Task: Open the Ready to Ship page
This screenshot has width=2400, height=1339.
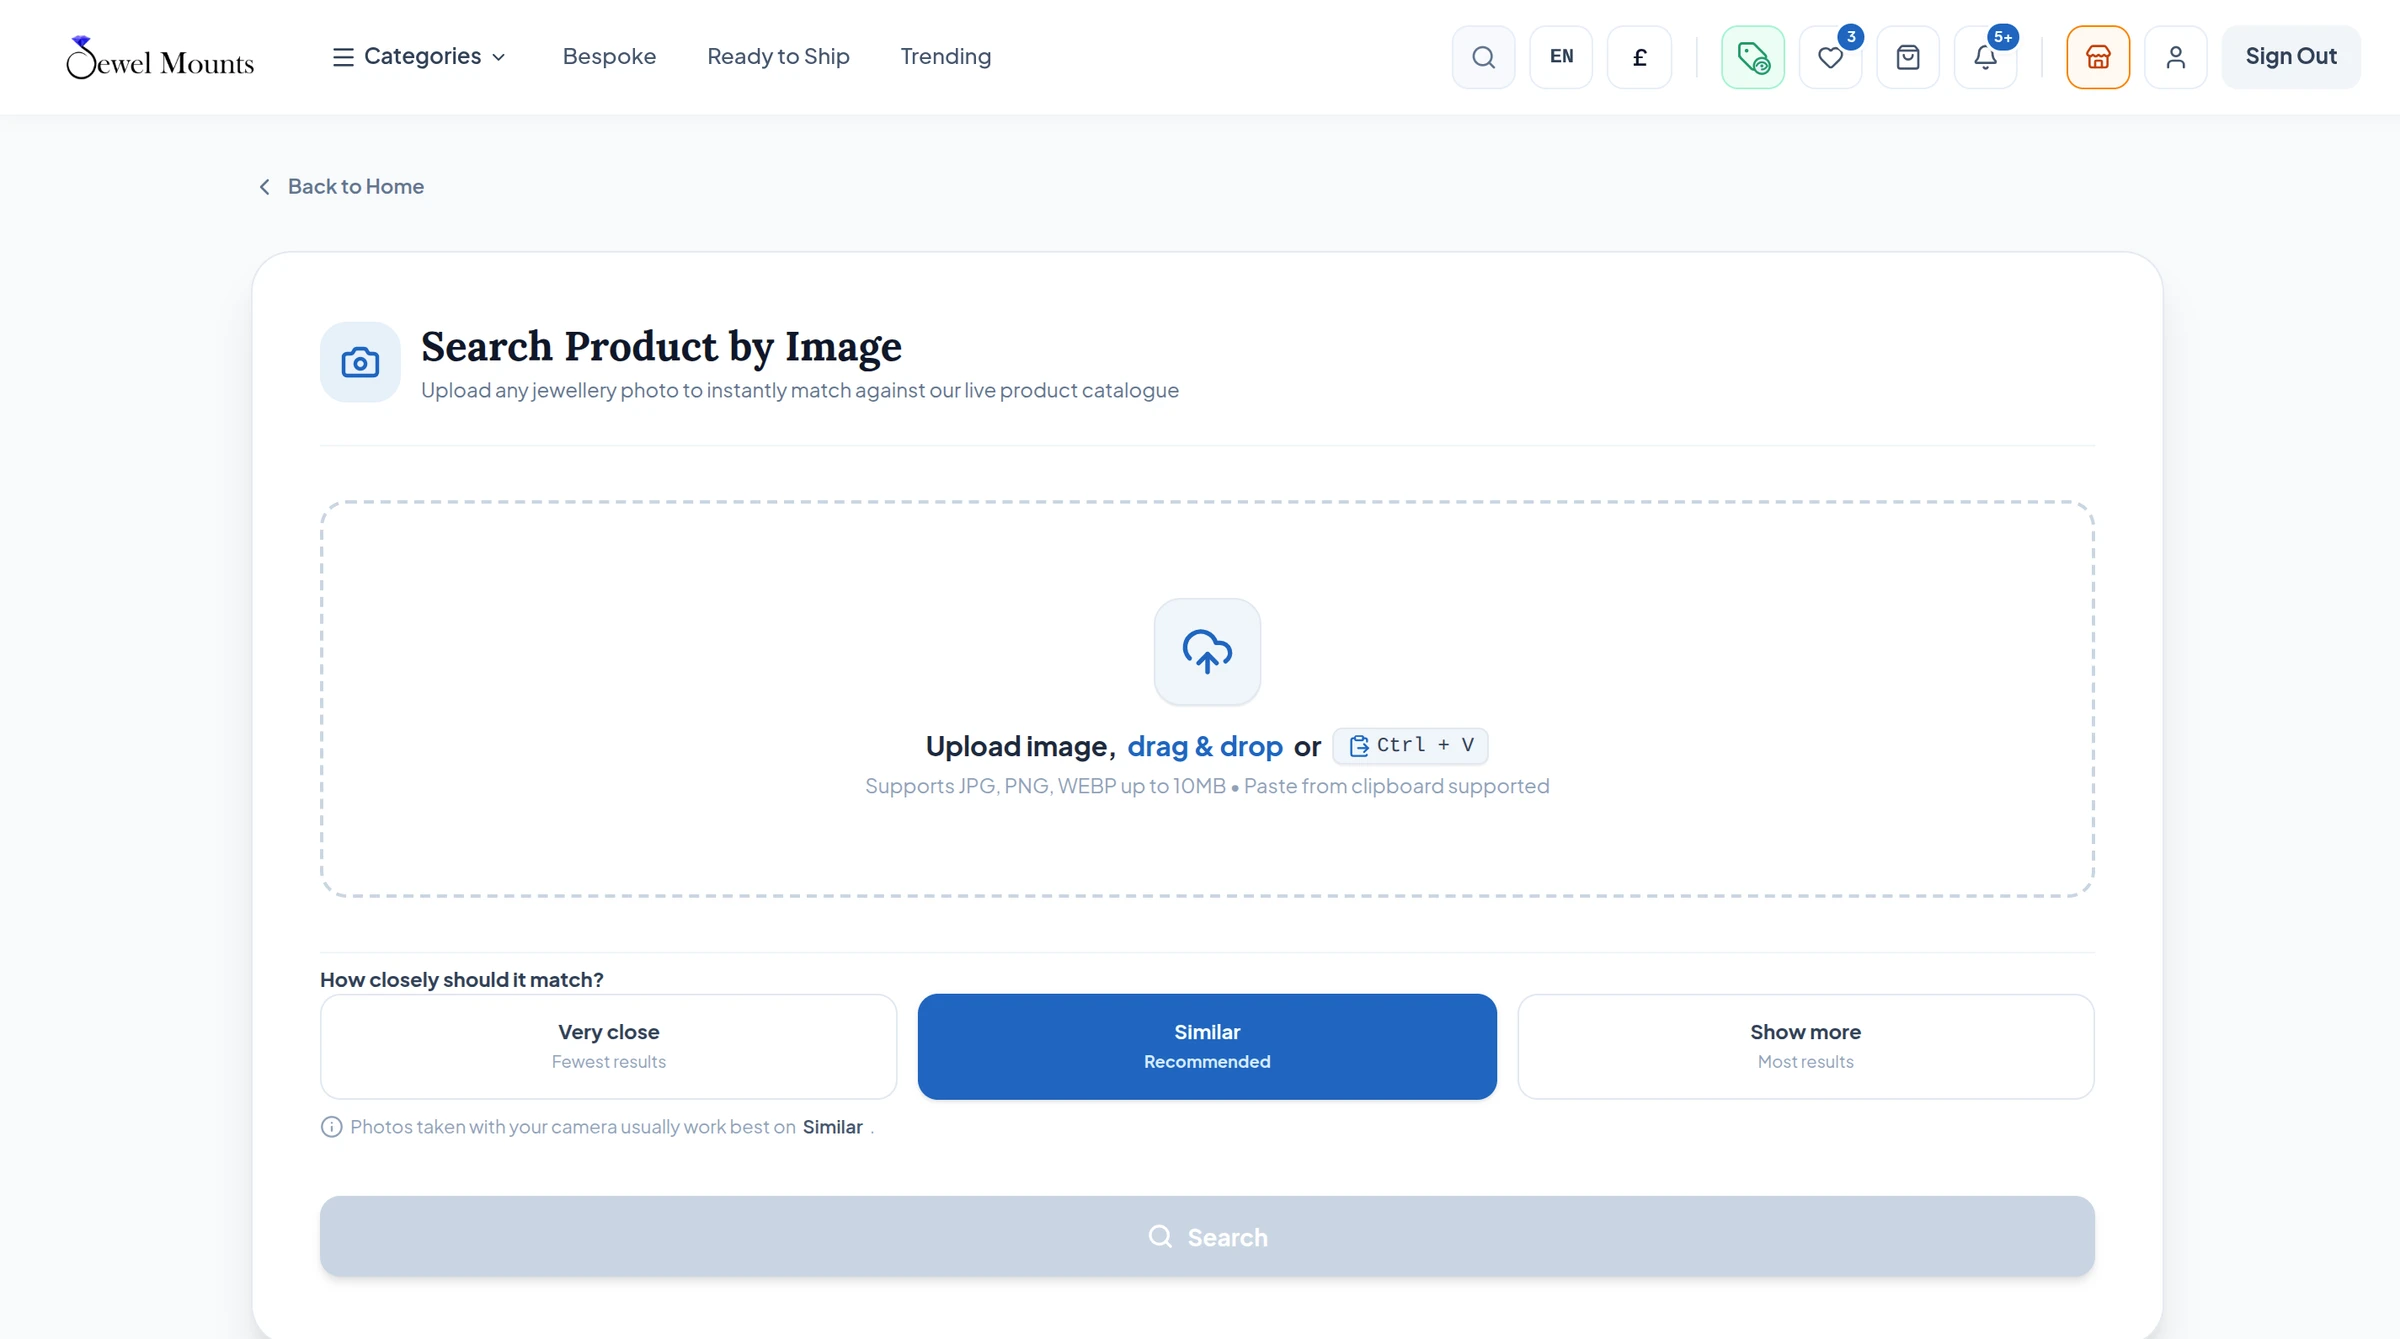Action: click(778, 56)
